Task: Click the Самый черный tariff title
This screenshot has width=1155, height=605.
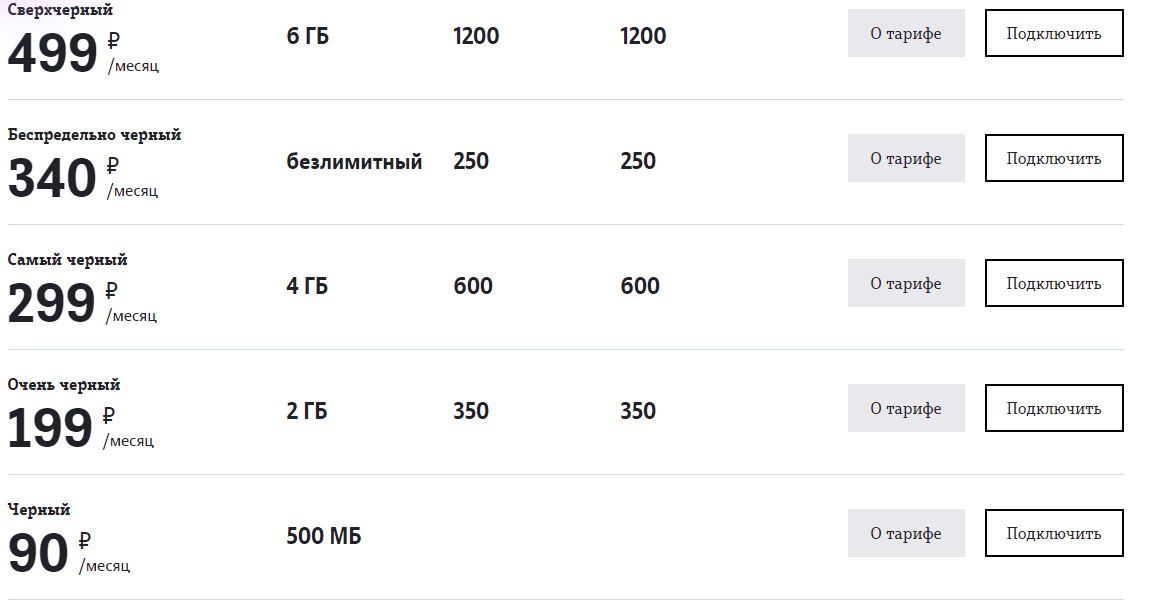Action: [68, 260]
